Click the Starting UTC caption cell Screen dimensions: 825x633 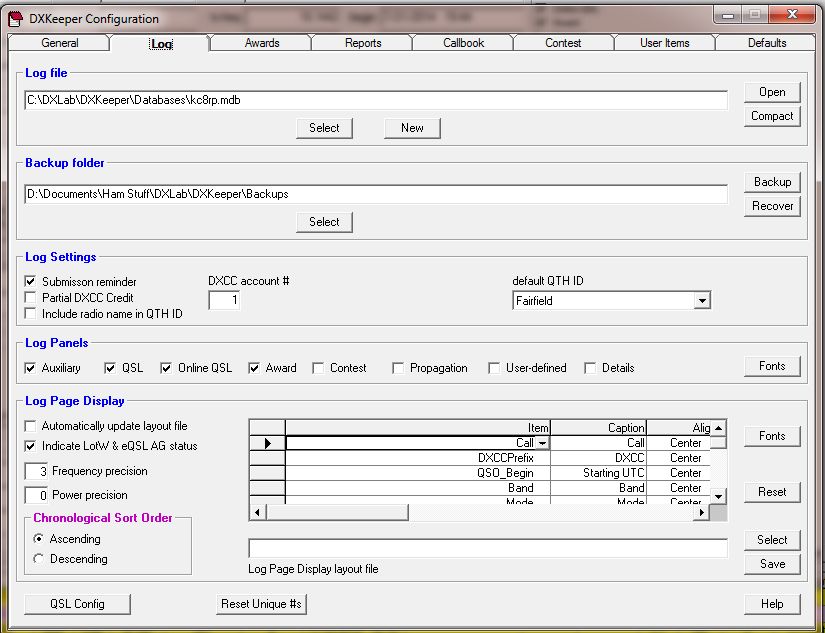pyautogui.click(x=598, y=473)
